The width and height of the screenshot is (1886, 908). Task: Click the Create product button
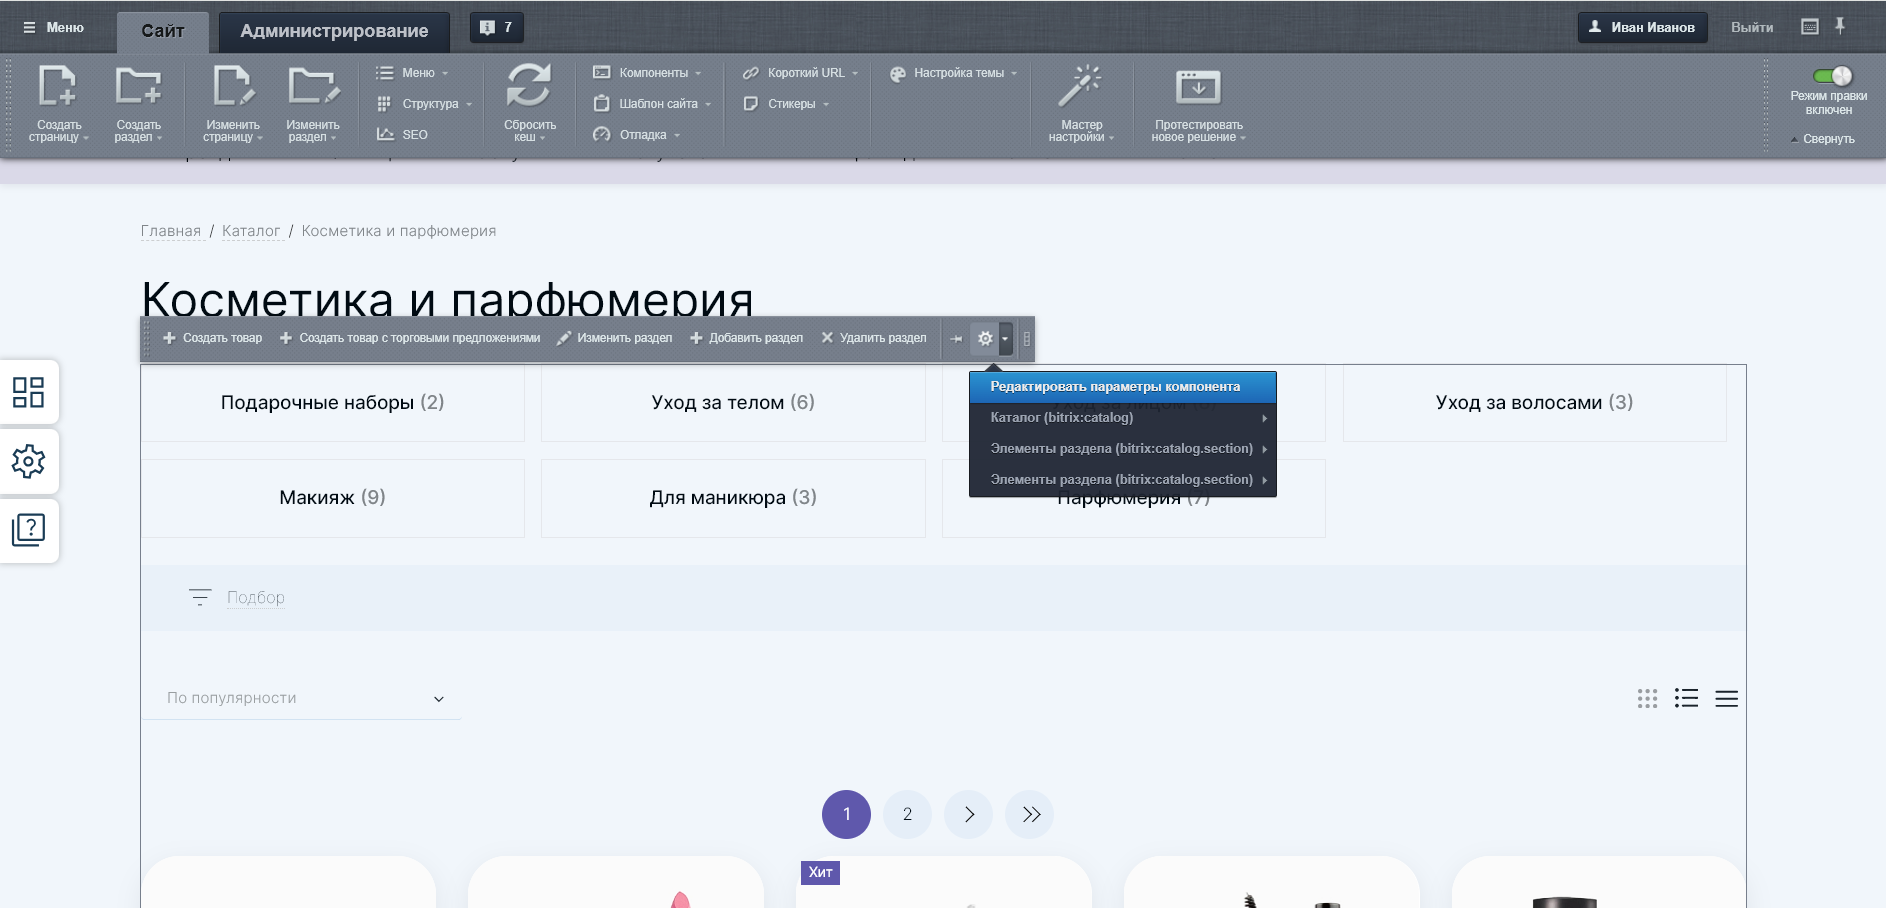click(x=213, y=338)
